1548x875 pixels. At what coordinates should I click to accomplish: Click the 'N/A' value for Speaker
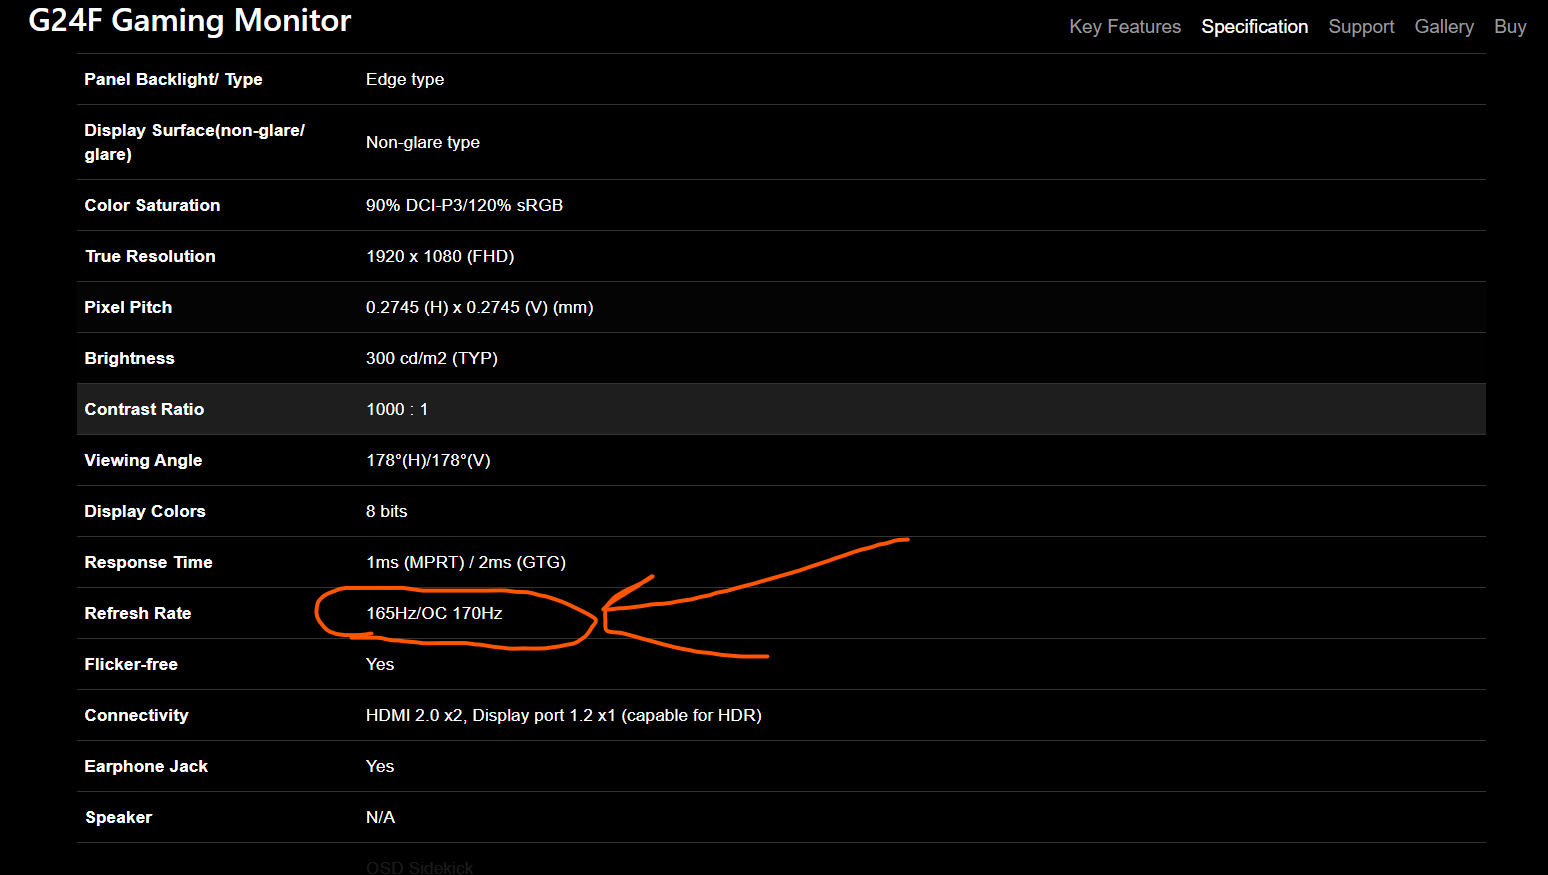click(x=380, y=817)
